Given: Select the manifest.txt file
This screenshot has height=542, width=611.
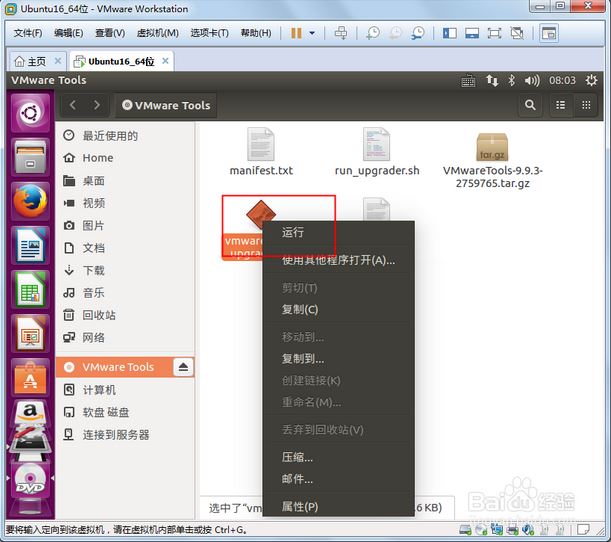Looking at the screenshot, I should [x=261, y=152].
